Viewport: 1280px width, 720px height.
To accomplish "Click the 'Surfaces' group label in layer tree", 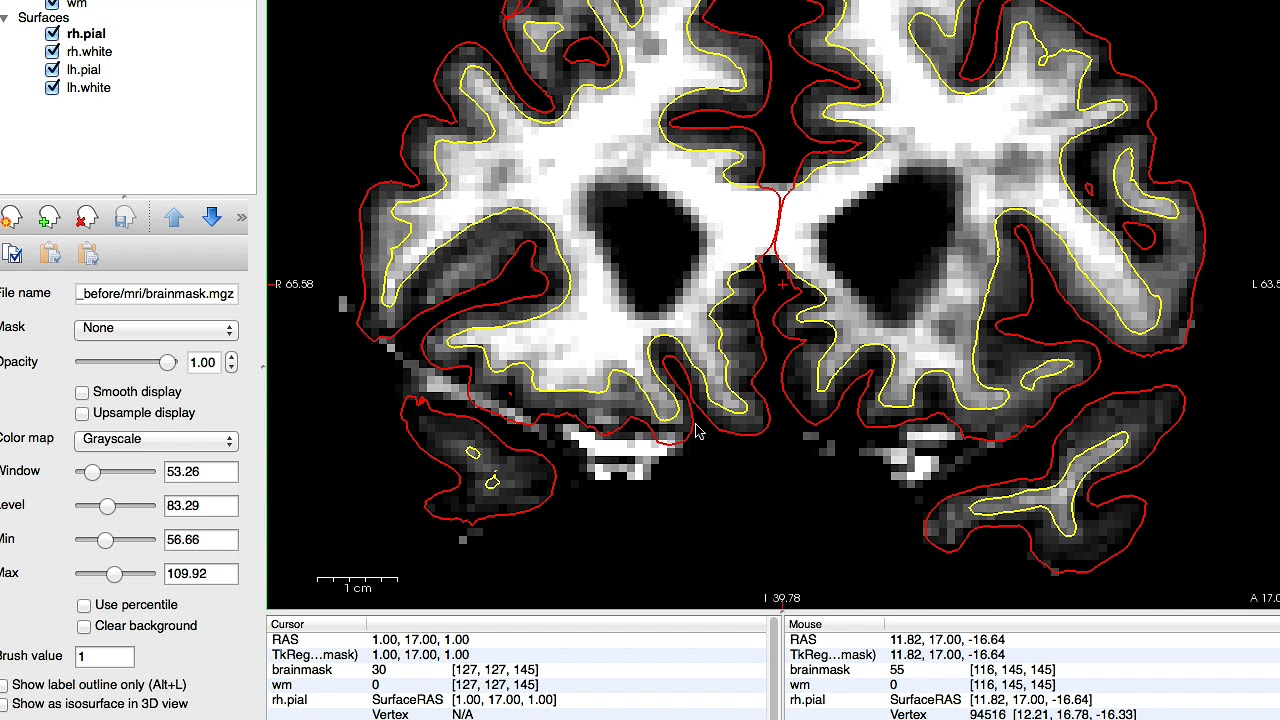I will point(43,18).
